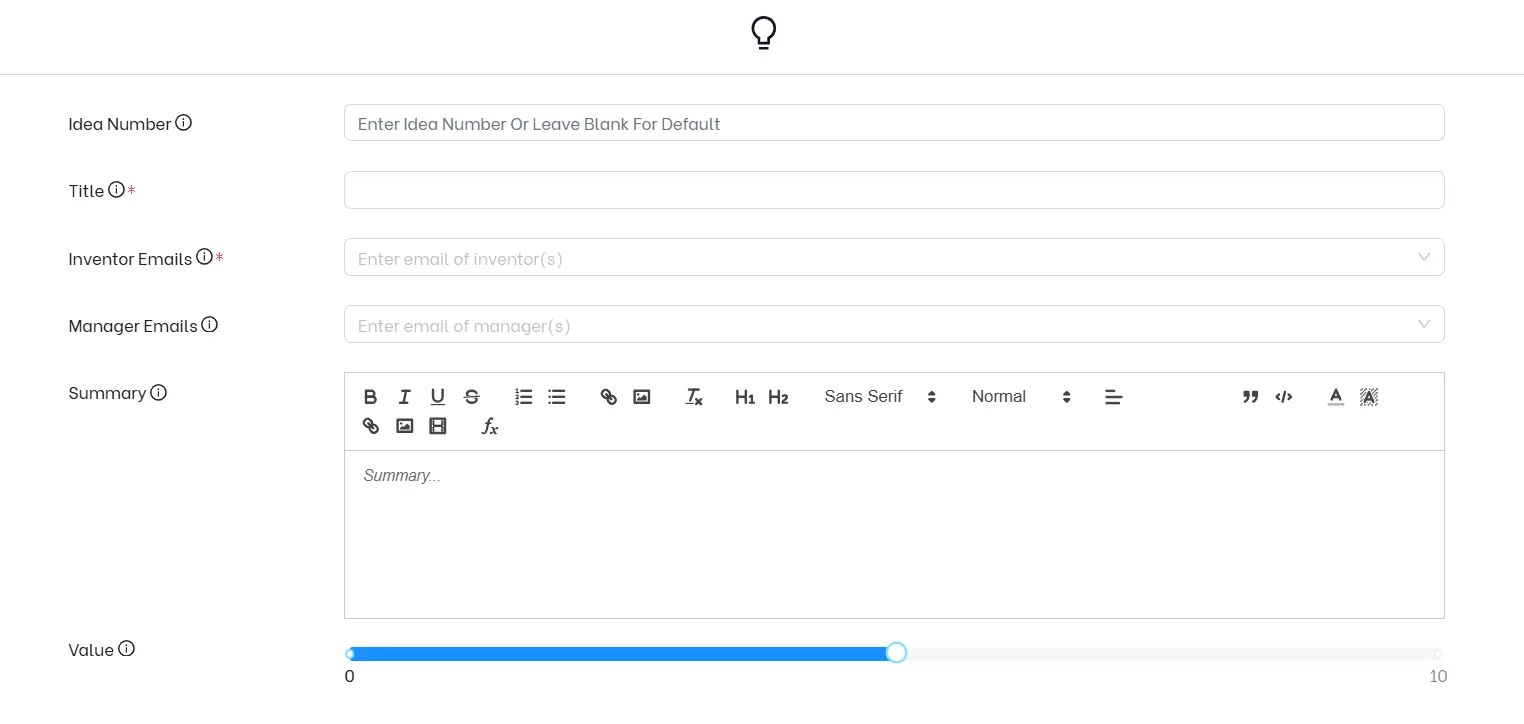Toggle strikethrough formatting in Summary toolbar

(x=472, y=397)
